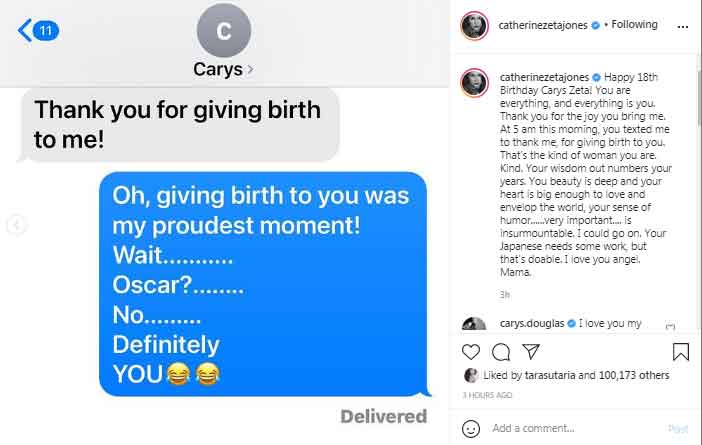Go back using the blue chevron arrow
This screenshot has width=702, height=445.
[x=24, y=30]
